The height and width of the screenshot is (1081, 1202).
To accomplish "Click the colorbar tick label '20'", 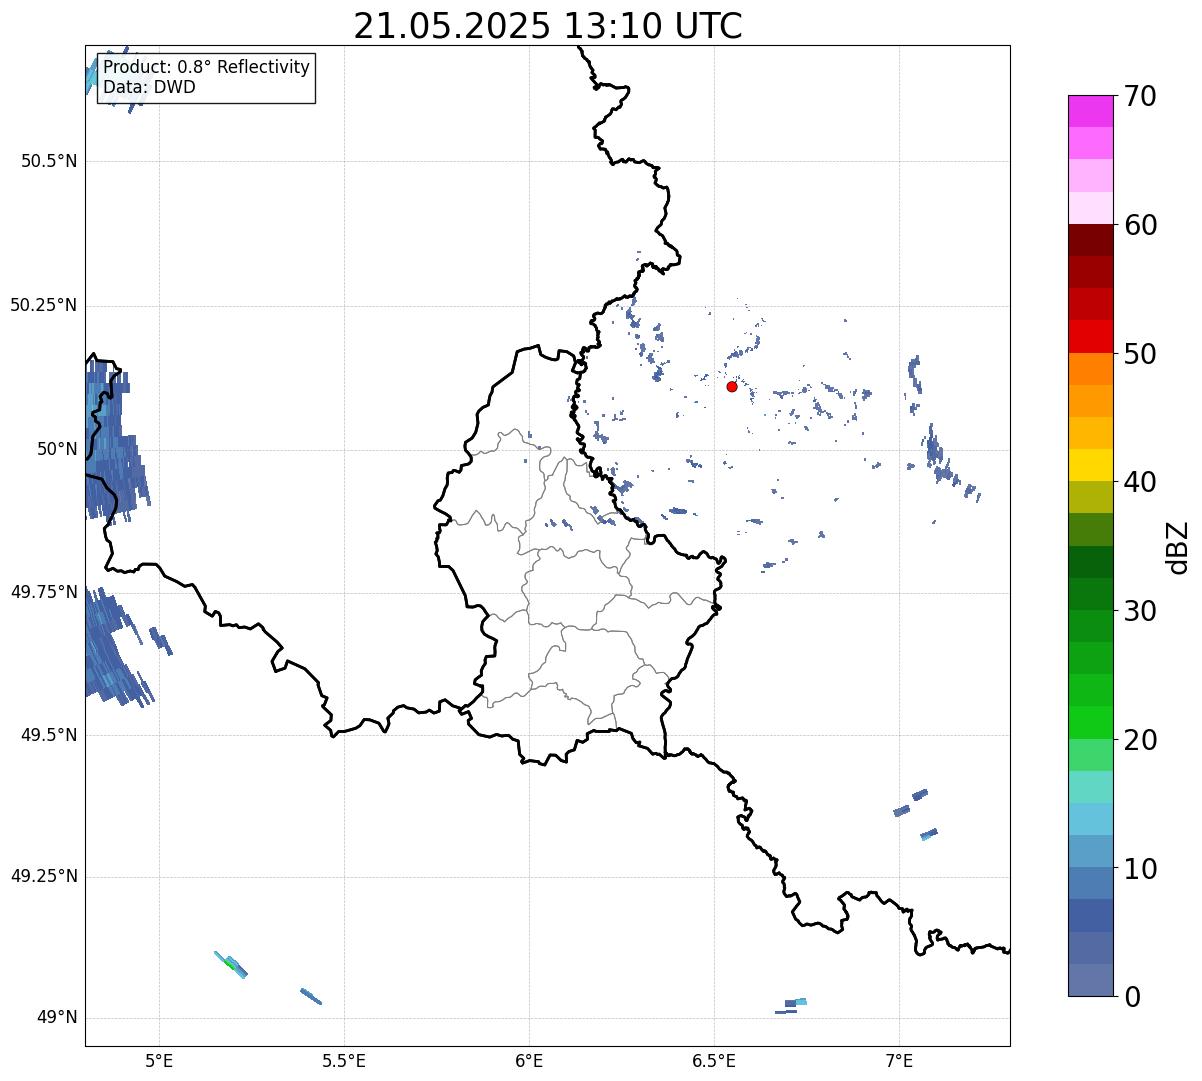I will point(1140,740).
